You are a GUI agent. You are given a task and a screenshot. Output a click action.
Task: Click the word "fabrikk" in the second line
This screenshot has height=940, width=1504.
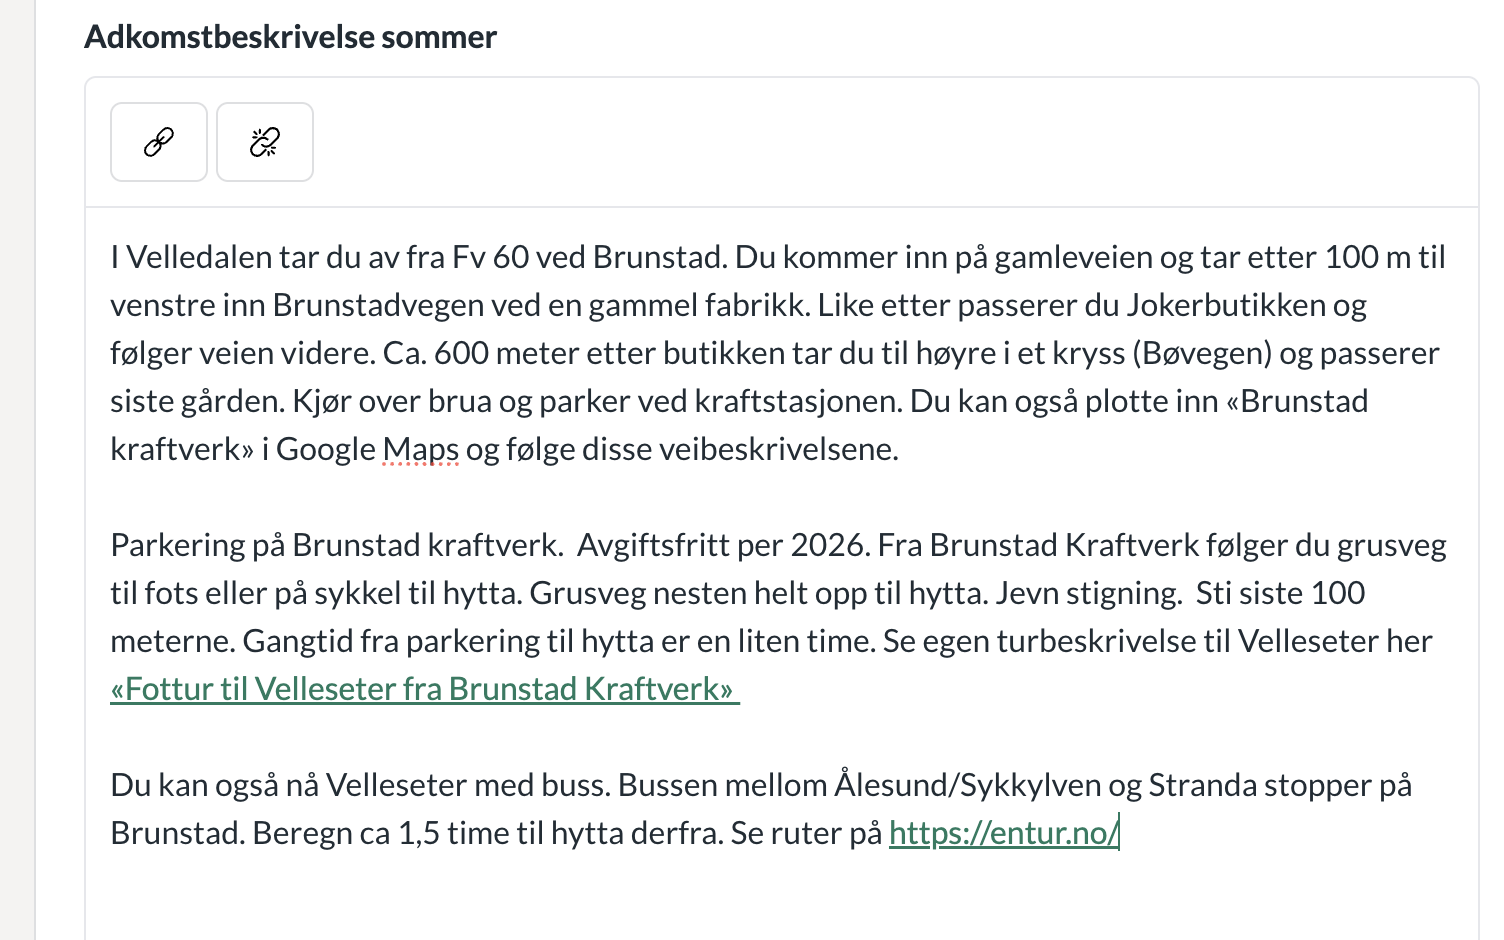pos(759,305)
